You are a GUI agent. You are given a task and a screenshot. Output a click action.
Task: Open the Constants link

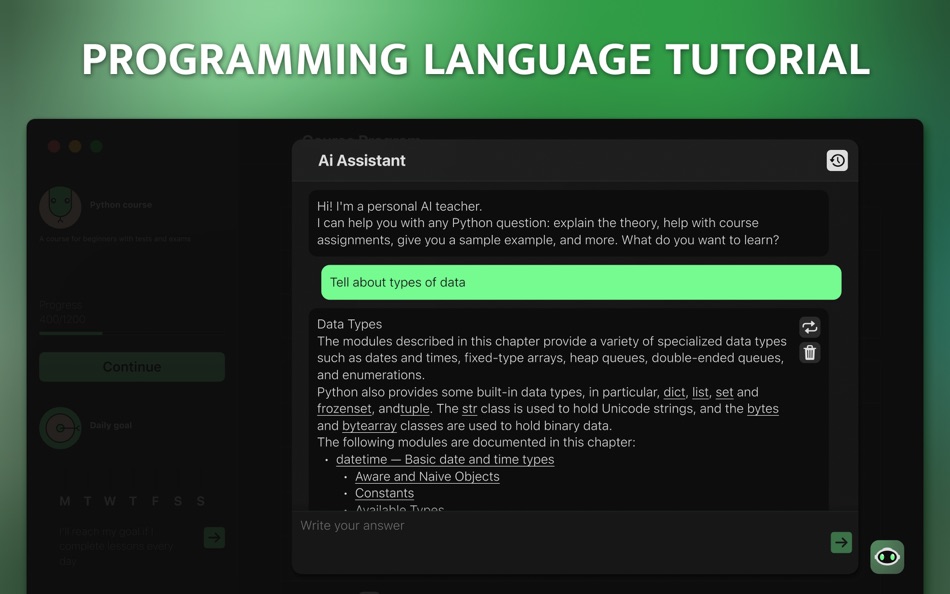click(x=384, y=493)
